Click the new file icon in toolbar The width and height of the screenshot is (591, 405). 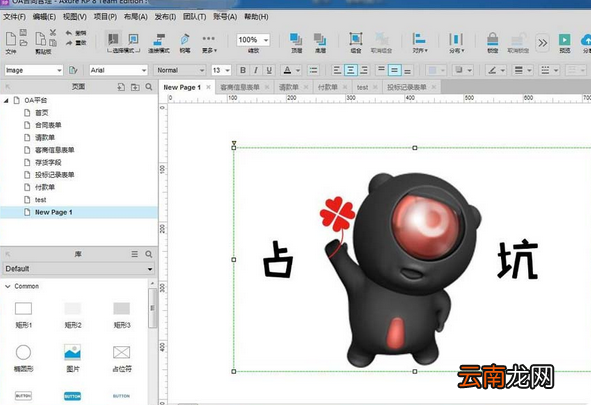(11, 39)
